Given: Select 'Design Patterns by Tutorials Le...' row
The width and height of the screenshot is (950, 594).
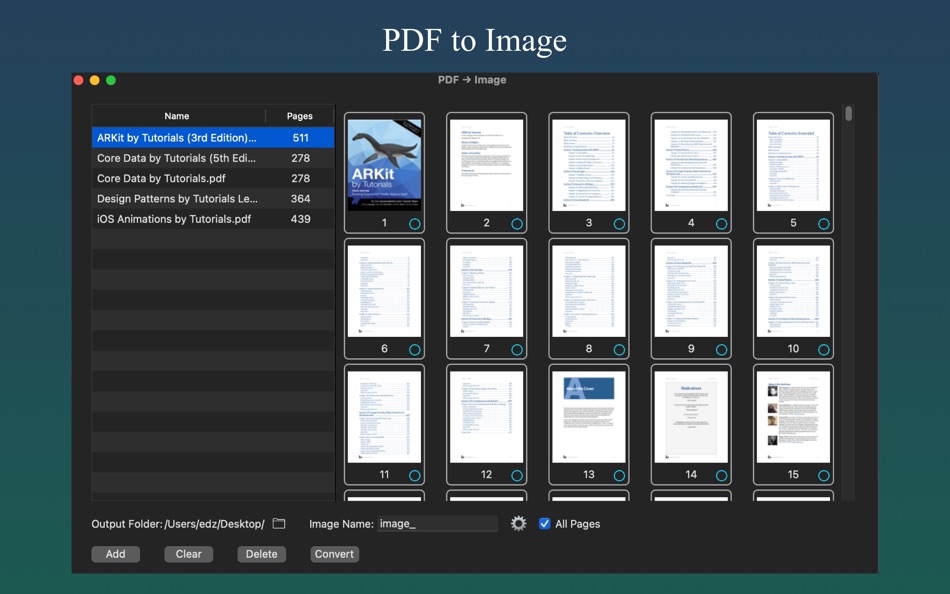Looking at the screenshot, I should coord(213,198).
